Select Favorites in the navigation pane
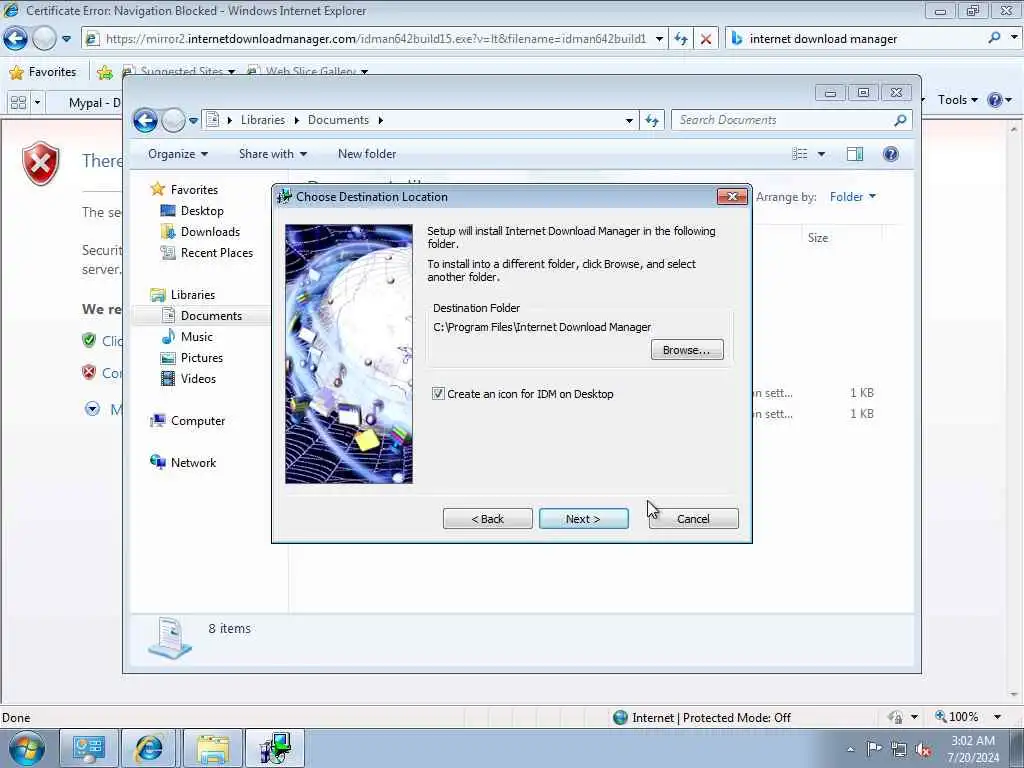 pyautogui.click(x=194, y=189)
